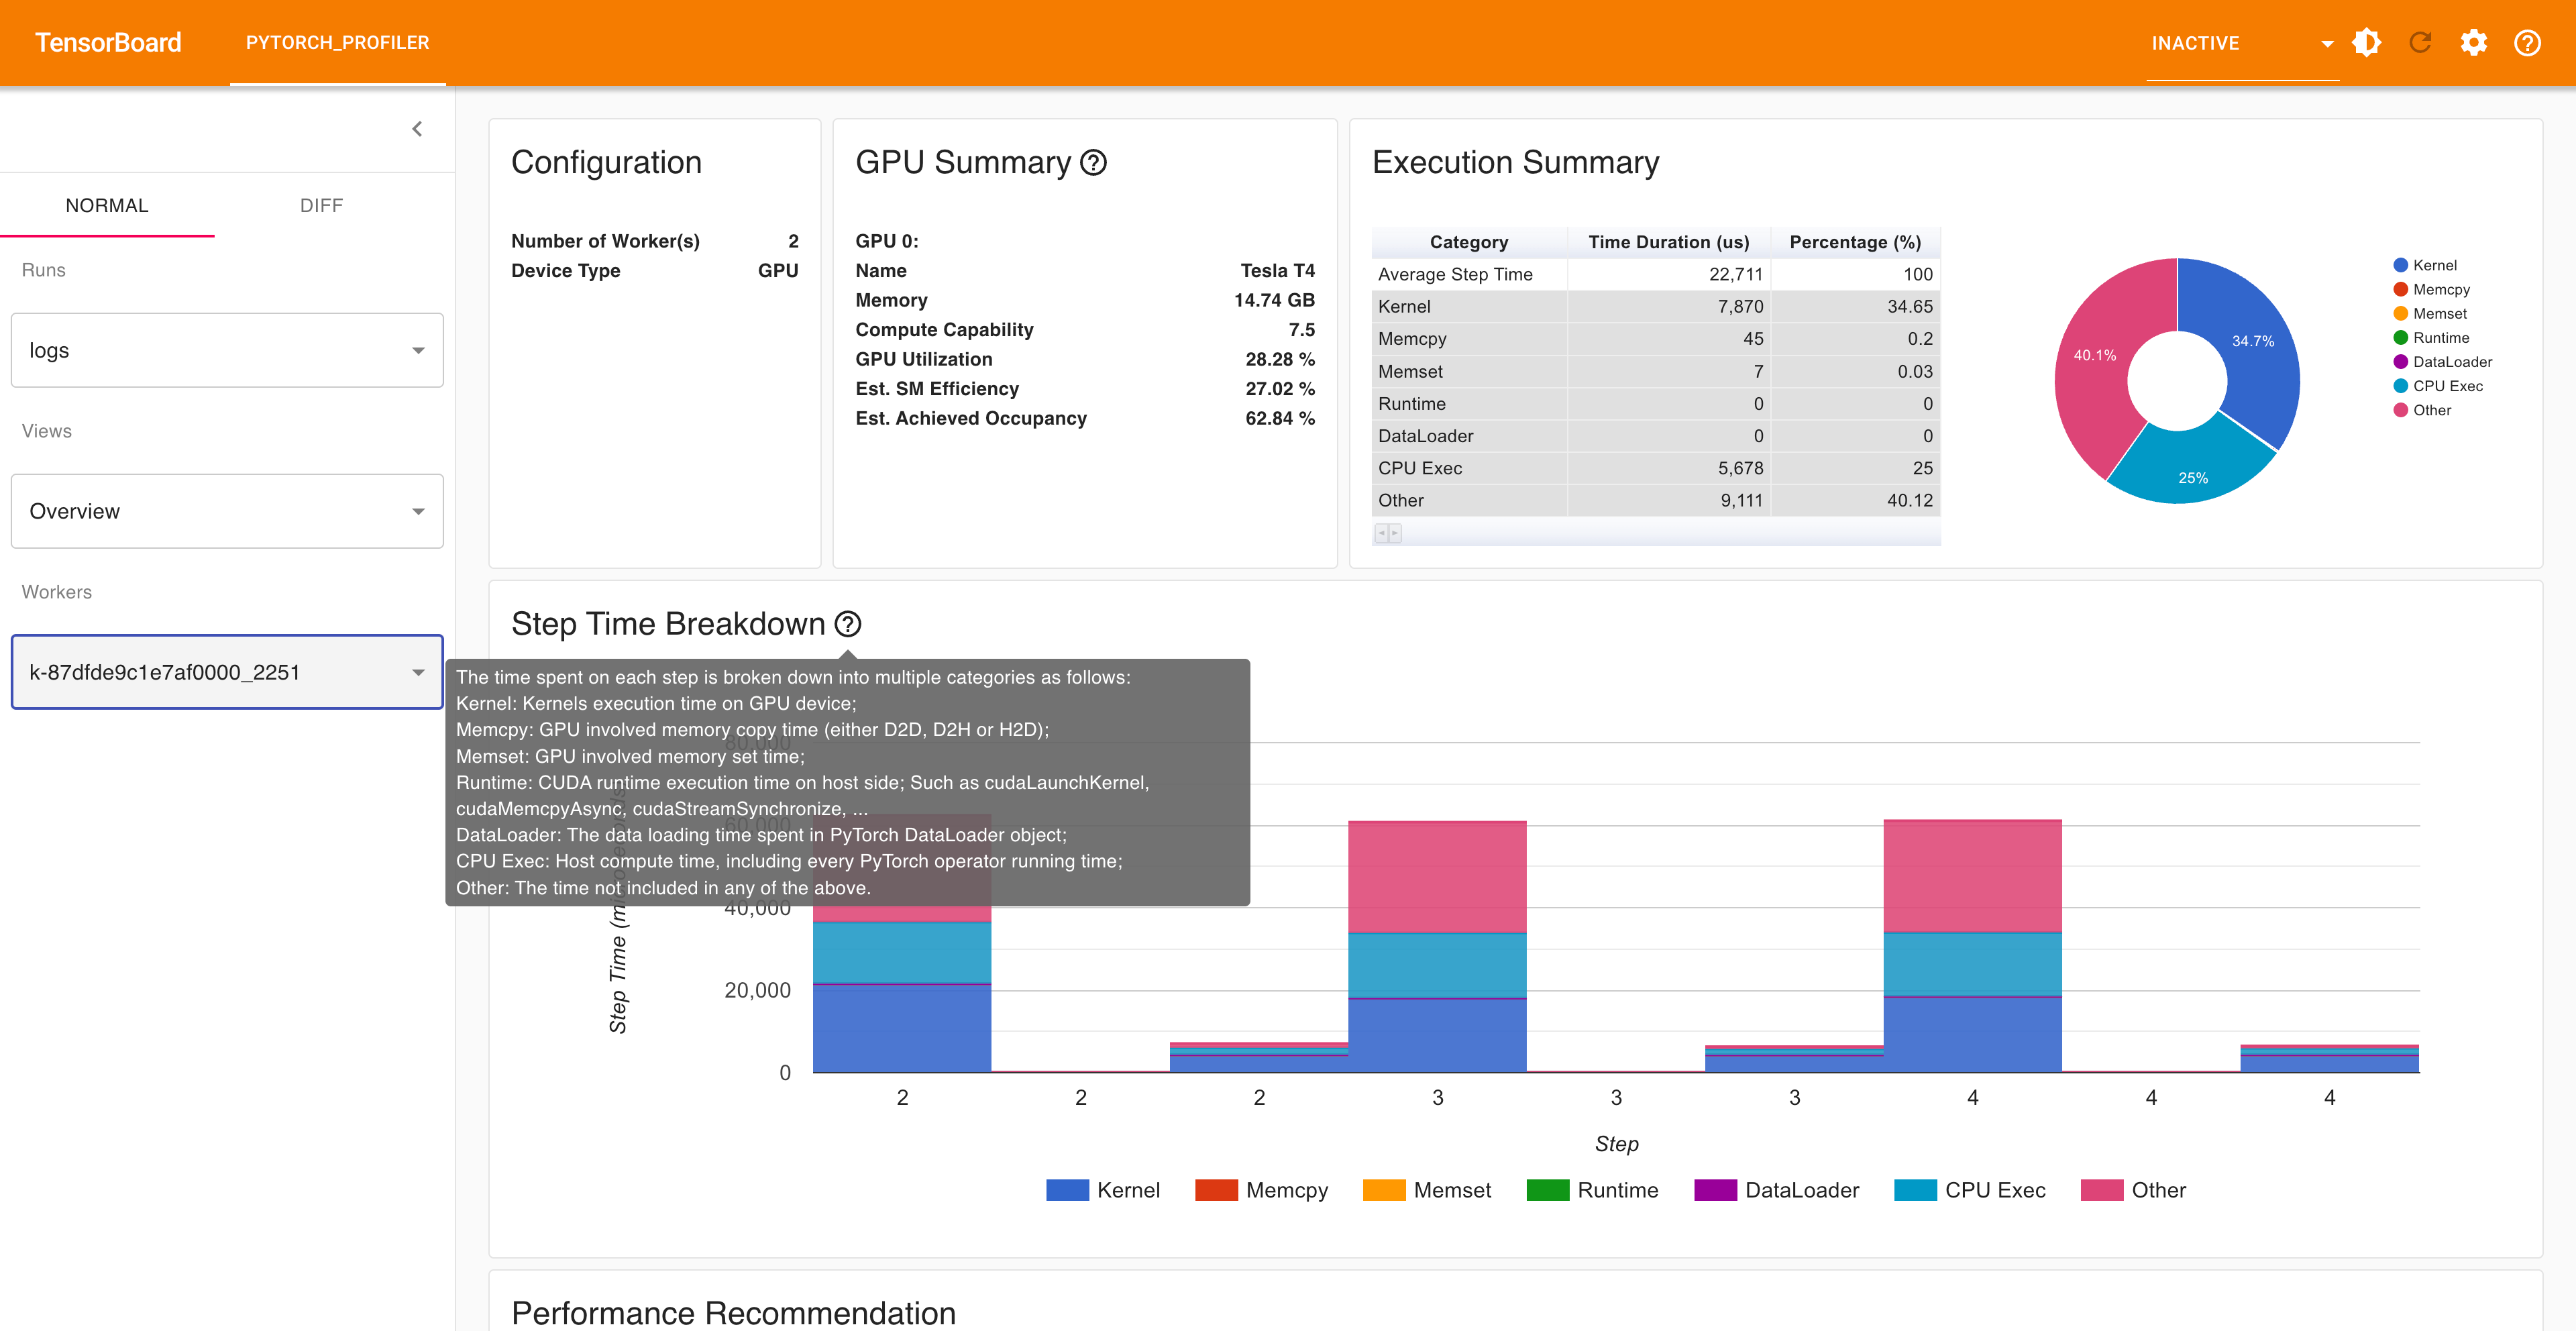
Task: Click the Percentage (%) column header
Action: (x=1854, y=242)
